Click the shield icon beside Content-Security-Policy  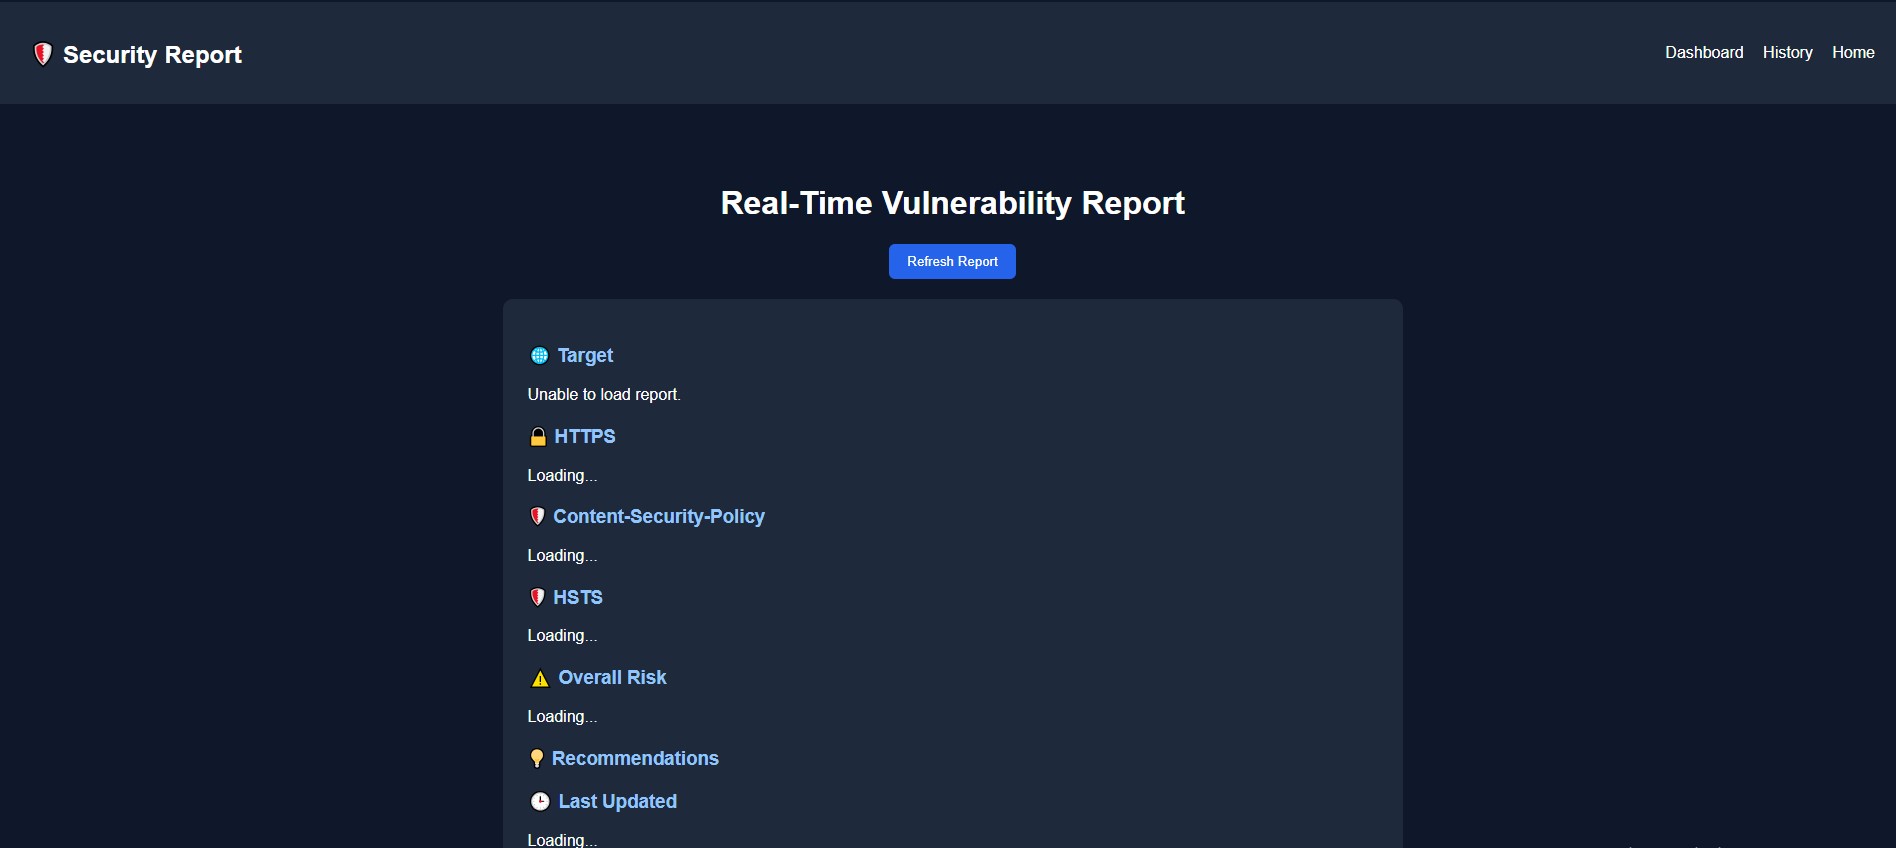537,516
